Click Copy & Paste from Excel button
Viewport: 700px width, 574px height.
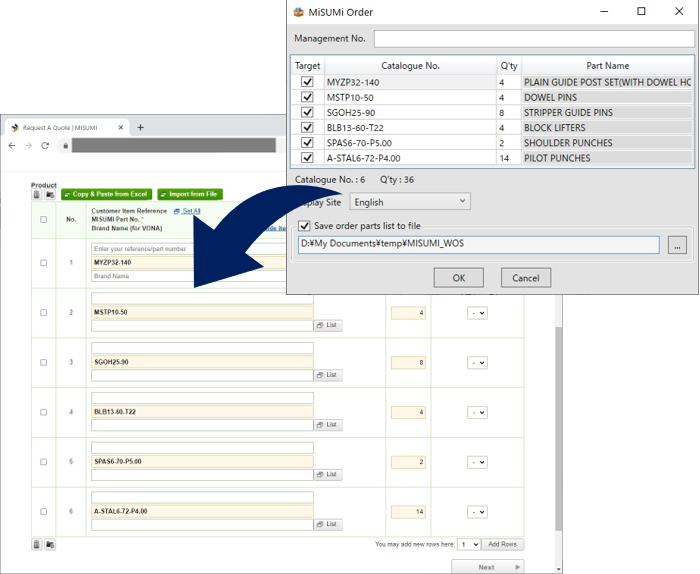[107, 194]
